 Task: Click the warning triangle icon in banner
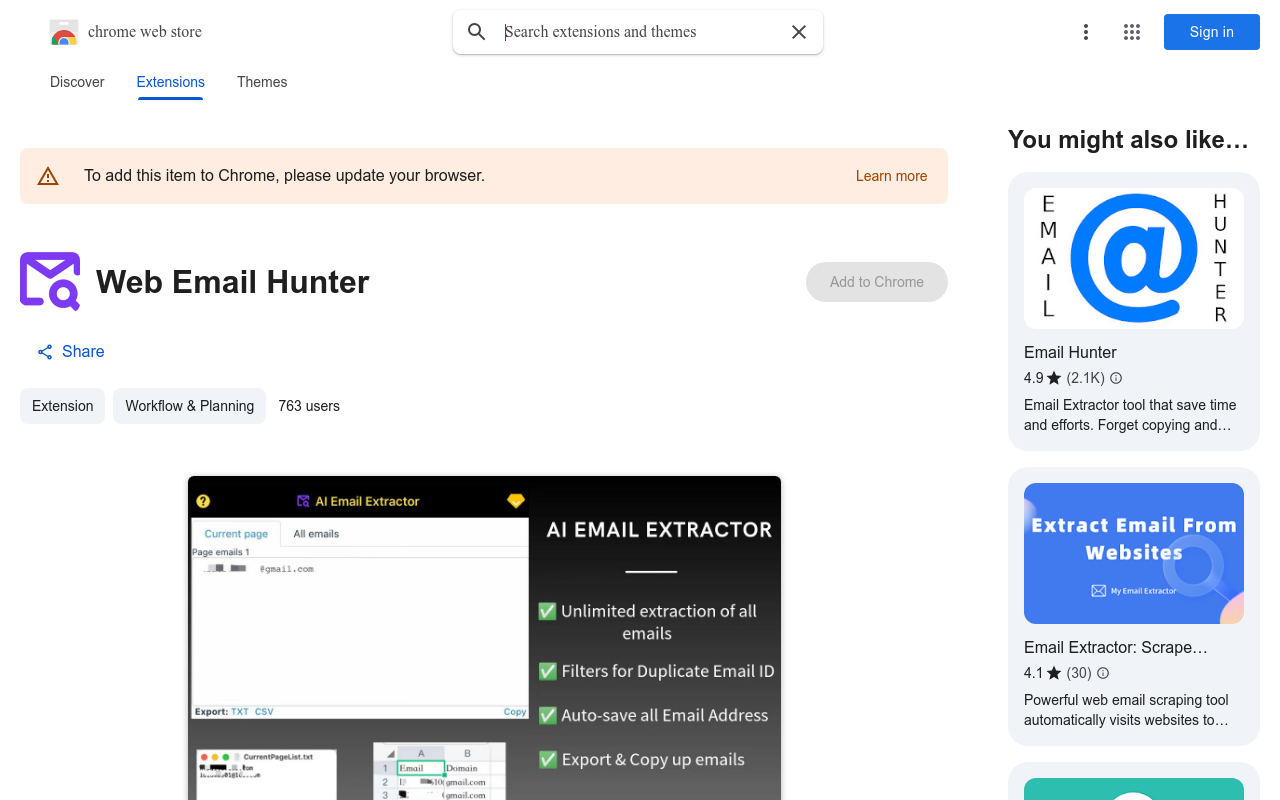coord(48,177)
